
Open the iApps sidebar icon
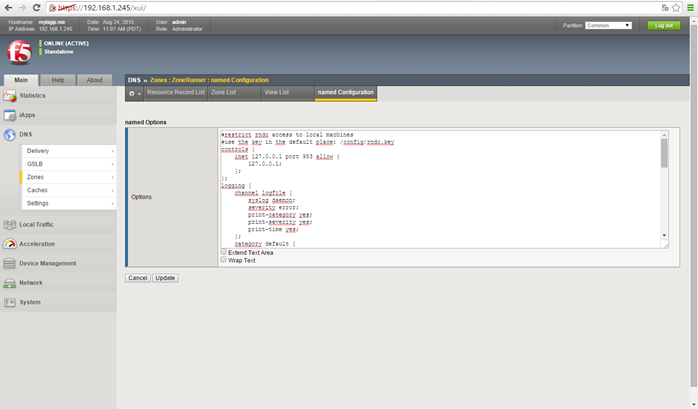click(x=10, y=115)
